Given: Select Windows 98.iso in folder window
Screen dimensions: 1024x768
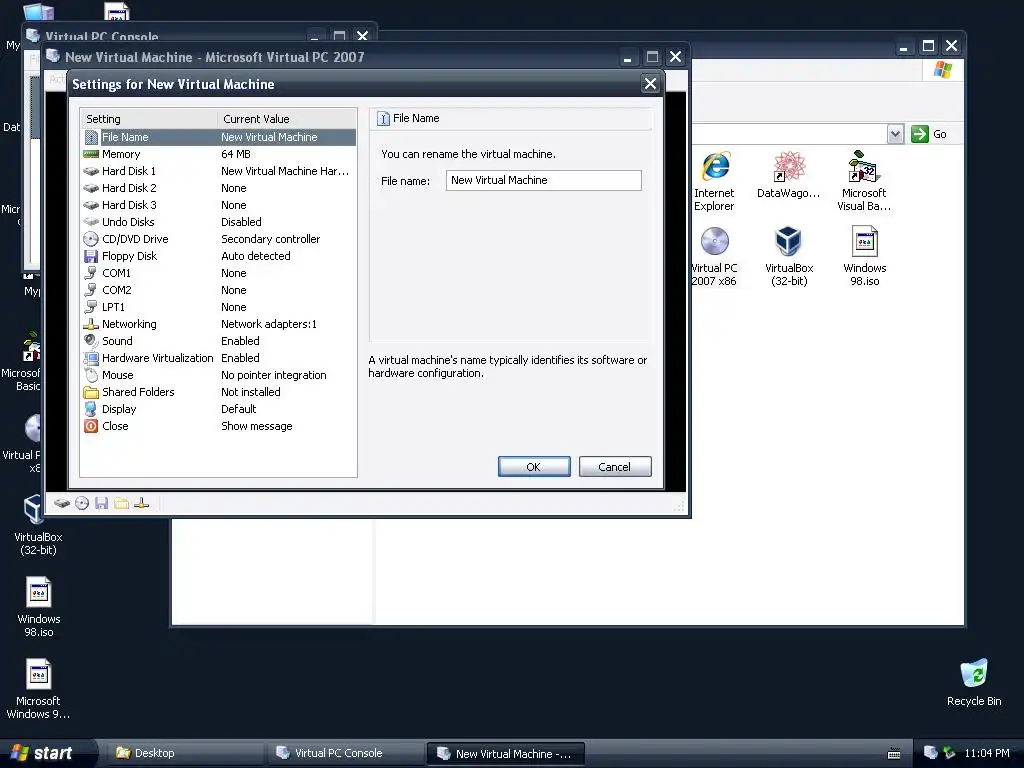Looking at the screenshot, I should pyautogui.click(x=865, y=256).
